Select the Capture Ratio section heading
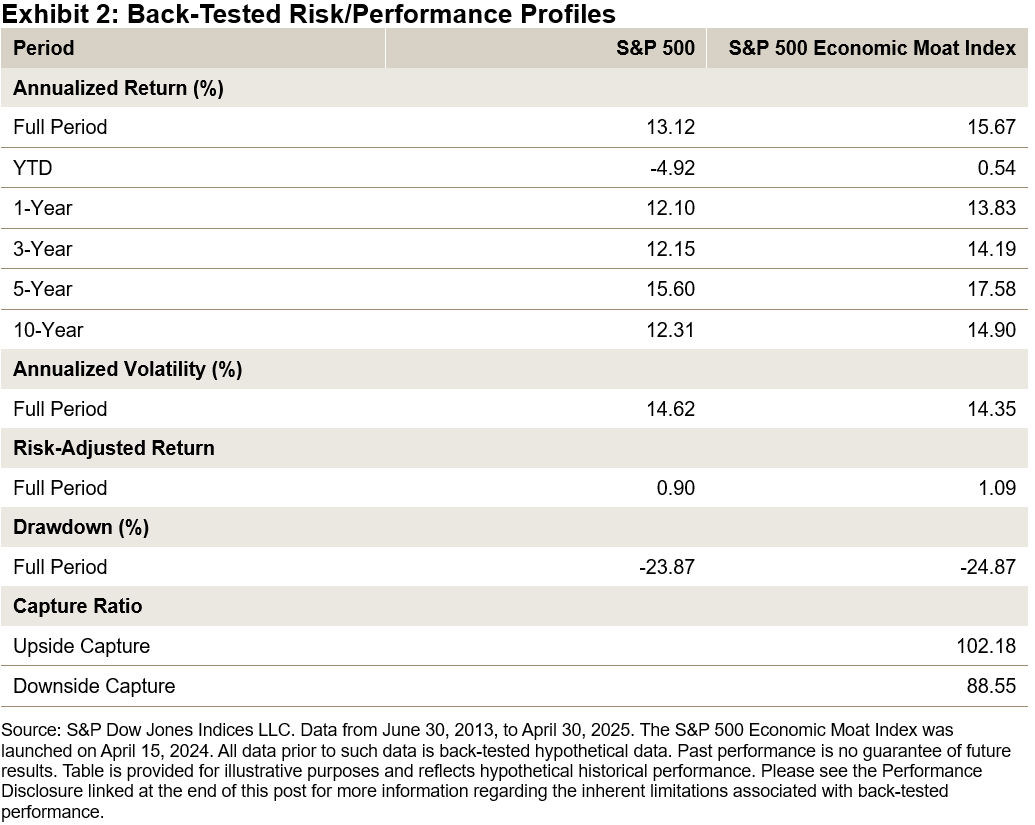 [78, 606]
